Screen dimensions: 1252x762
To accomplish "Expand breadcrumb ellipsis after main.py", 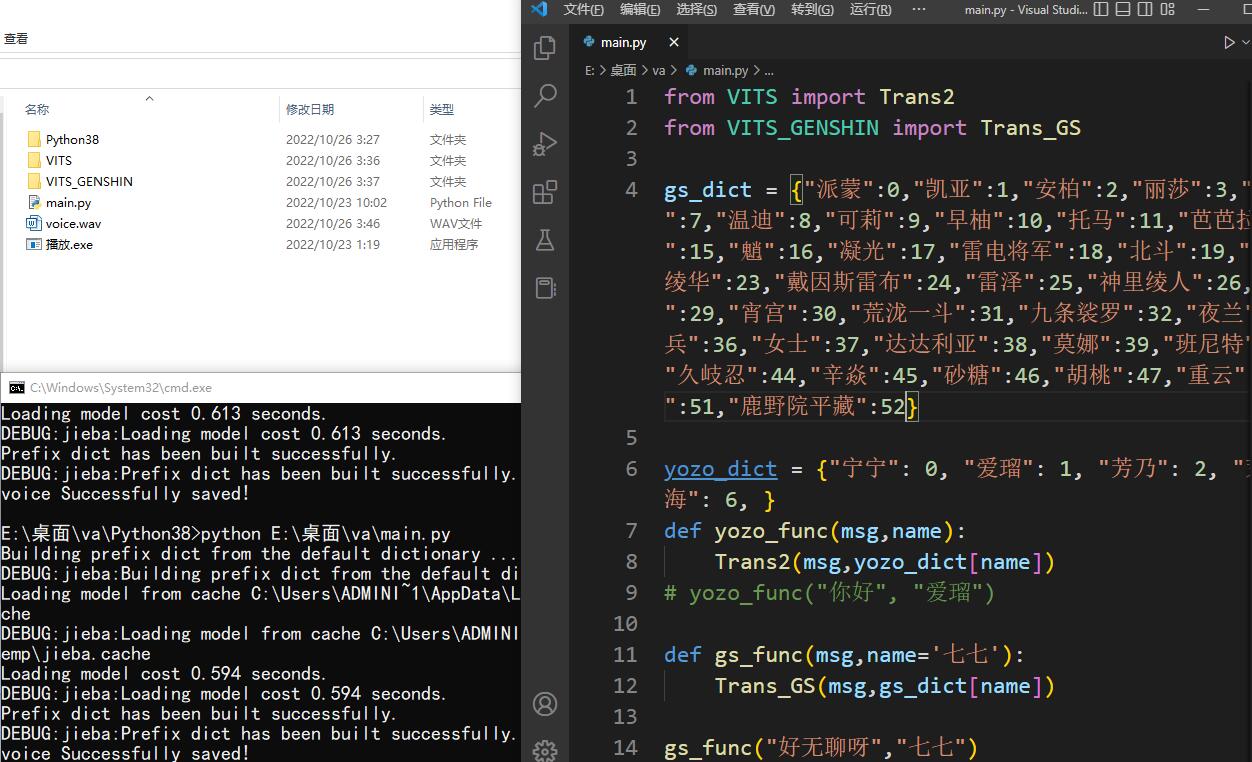I will pos(769,70).
